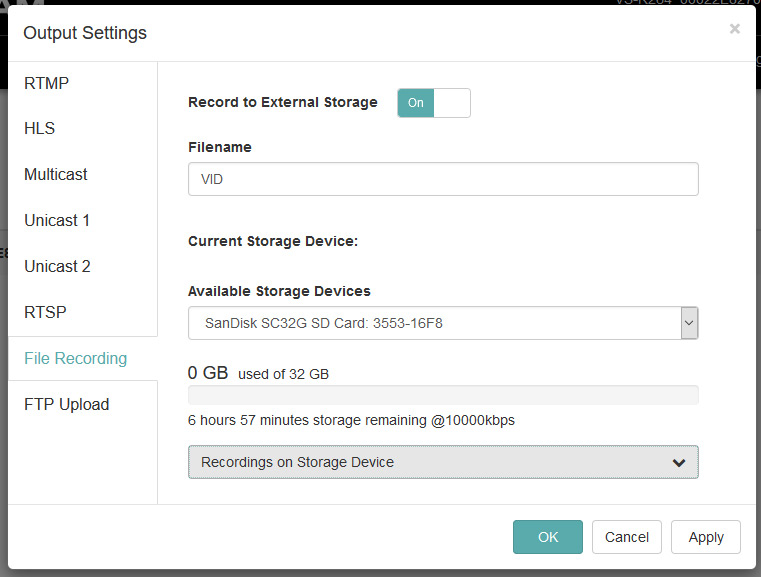
Task: Go to the Unicast 1 tab
Action: [57, 221]
